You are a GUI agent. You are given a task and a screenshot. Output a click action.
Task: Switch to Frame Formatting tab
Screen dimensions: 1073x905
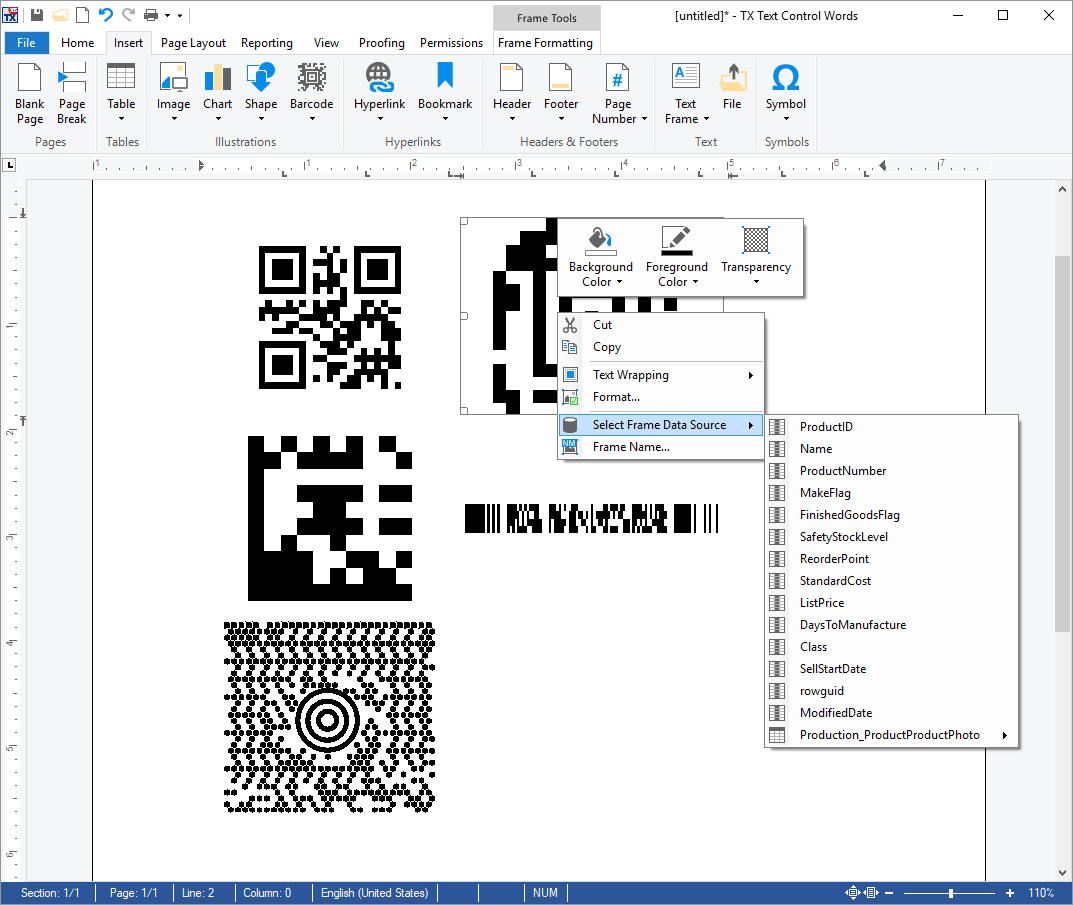point(545,42)
